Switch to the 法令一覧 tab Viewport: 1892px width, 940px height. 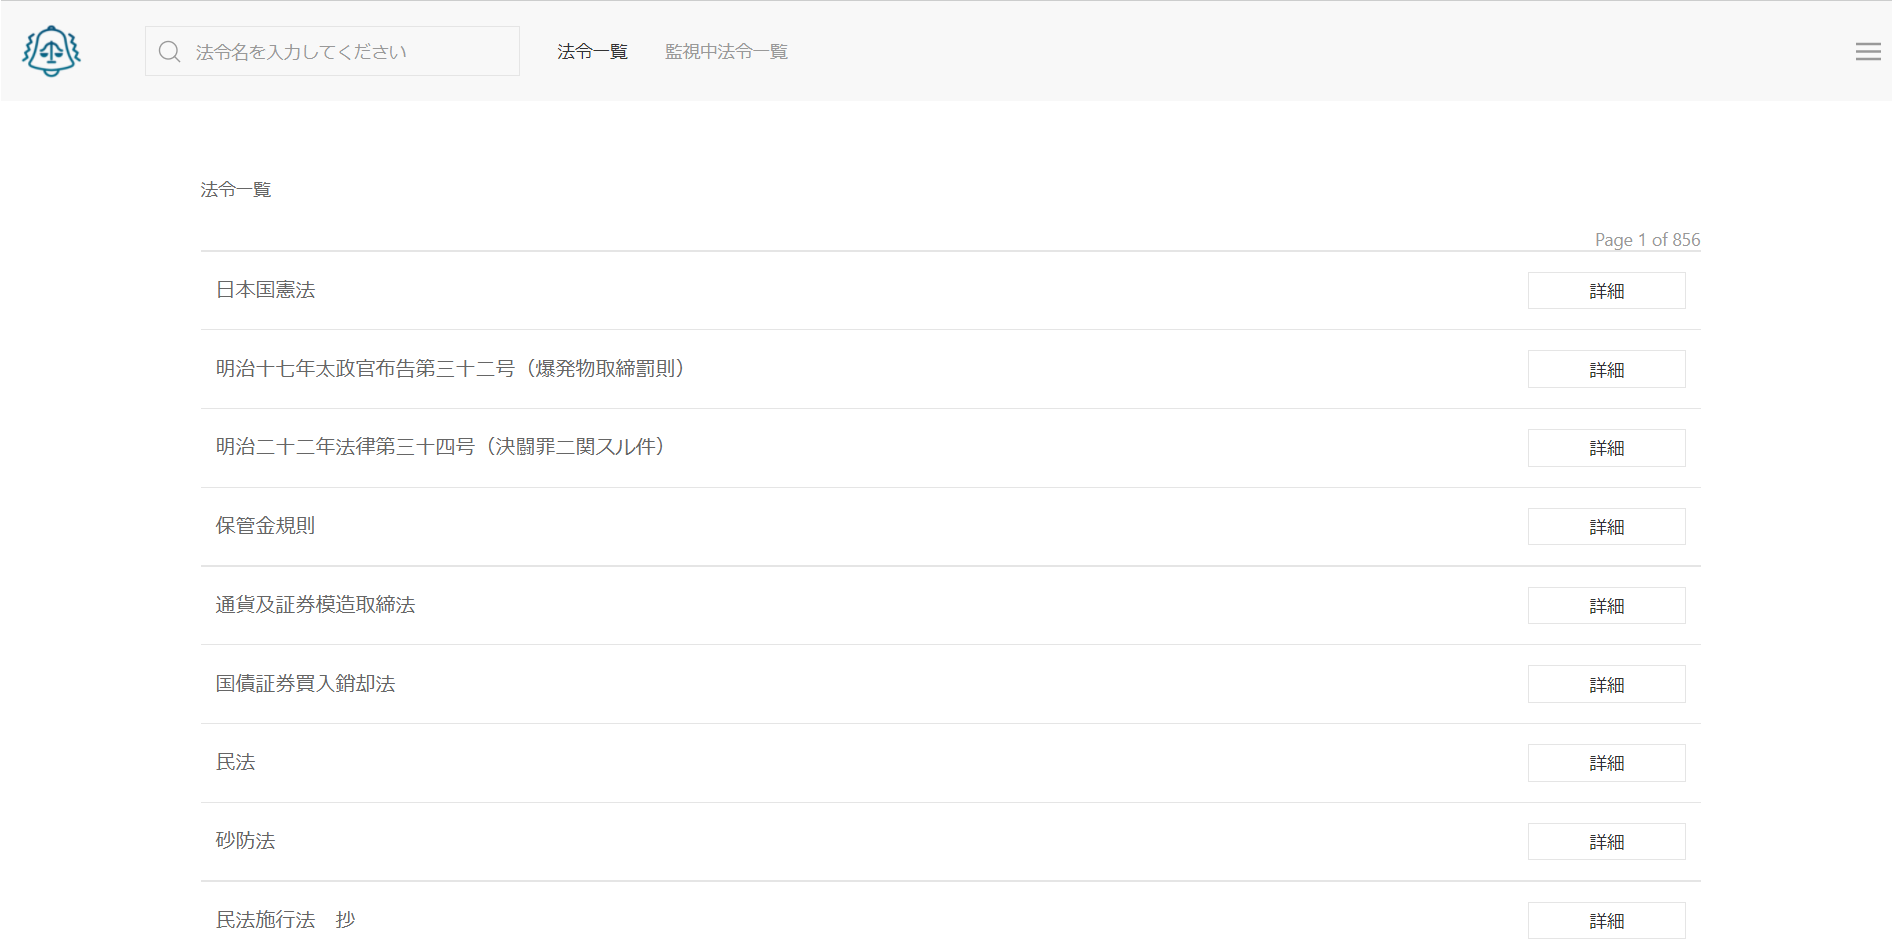tap(592, 52)
